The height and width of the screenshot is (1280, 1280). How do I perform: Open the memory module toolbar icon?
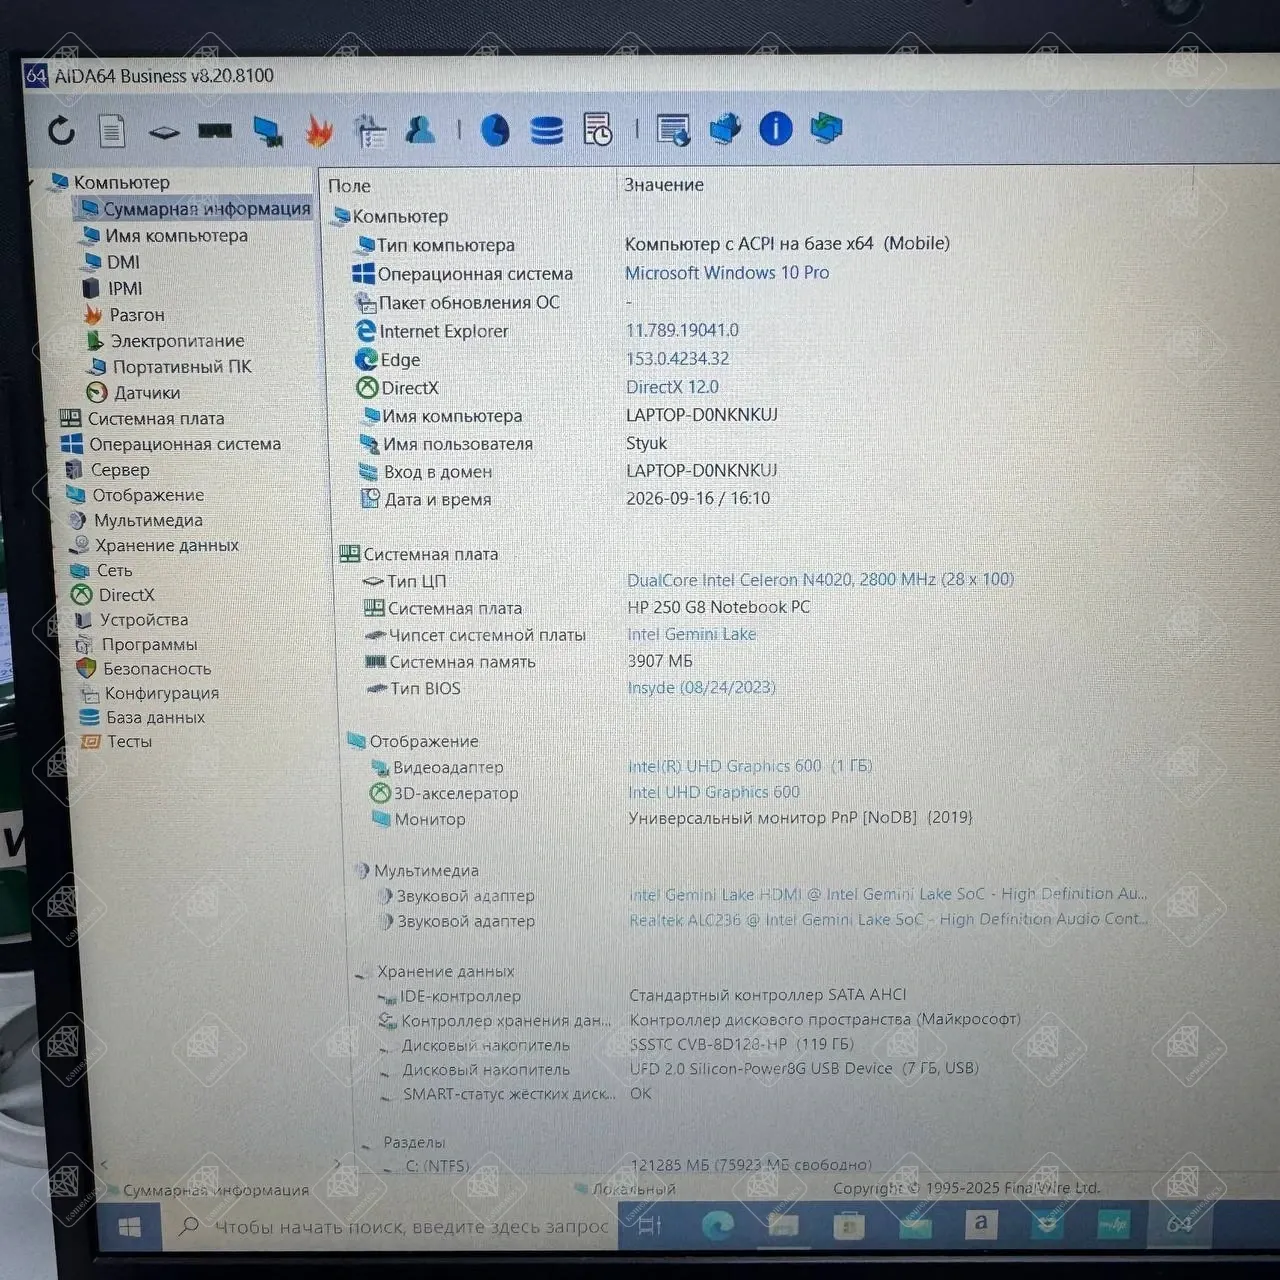(x=215, y=131)
